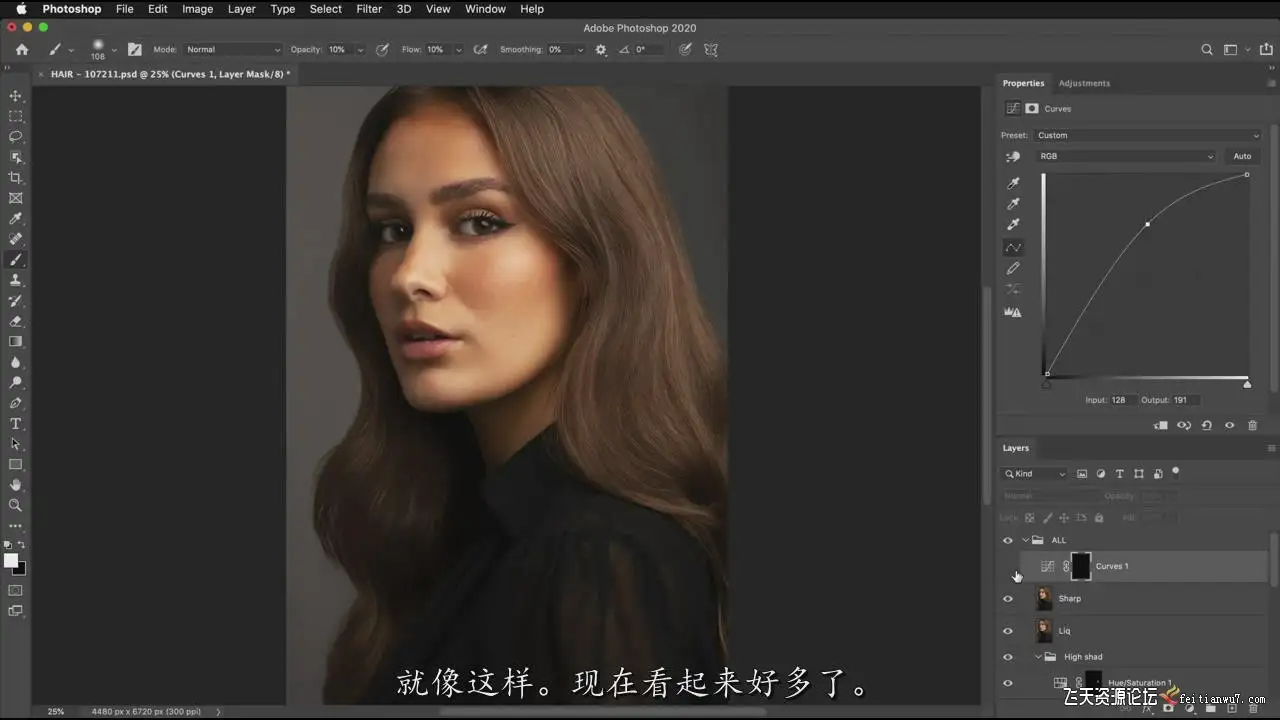Click the Home icon in options bar
The height and width of the screenshot is (720, 1280).
[x=22, y=49]
